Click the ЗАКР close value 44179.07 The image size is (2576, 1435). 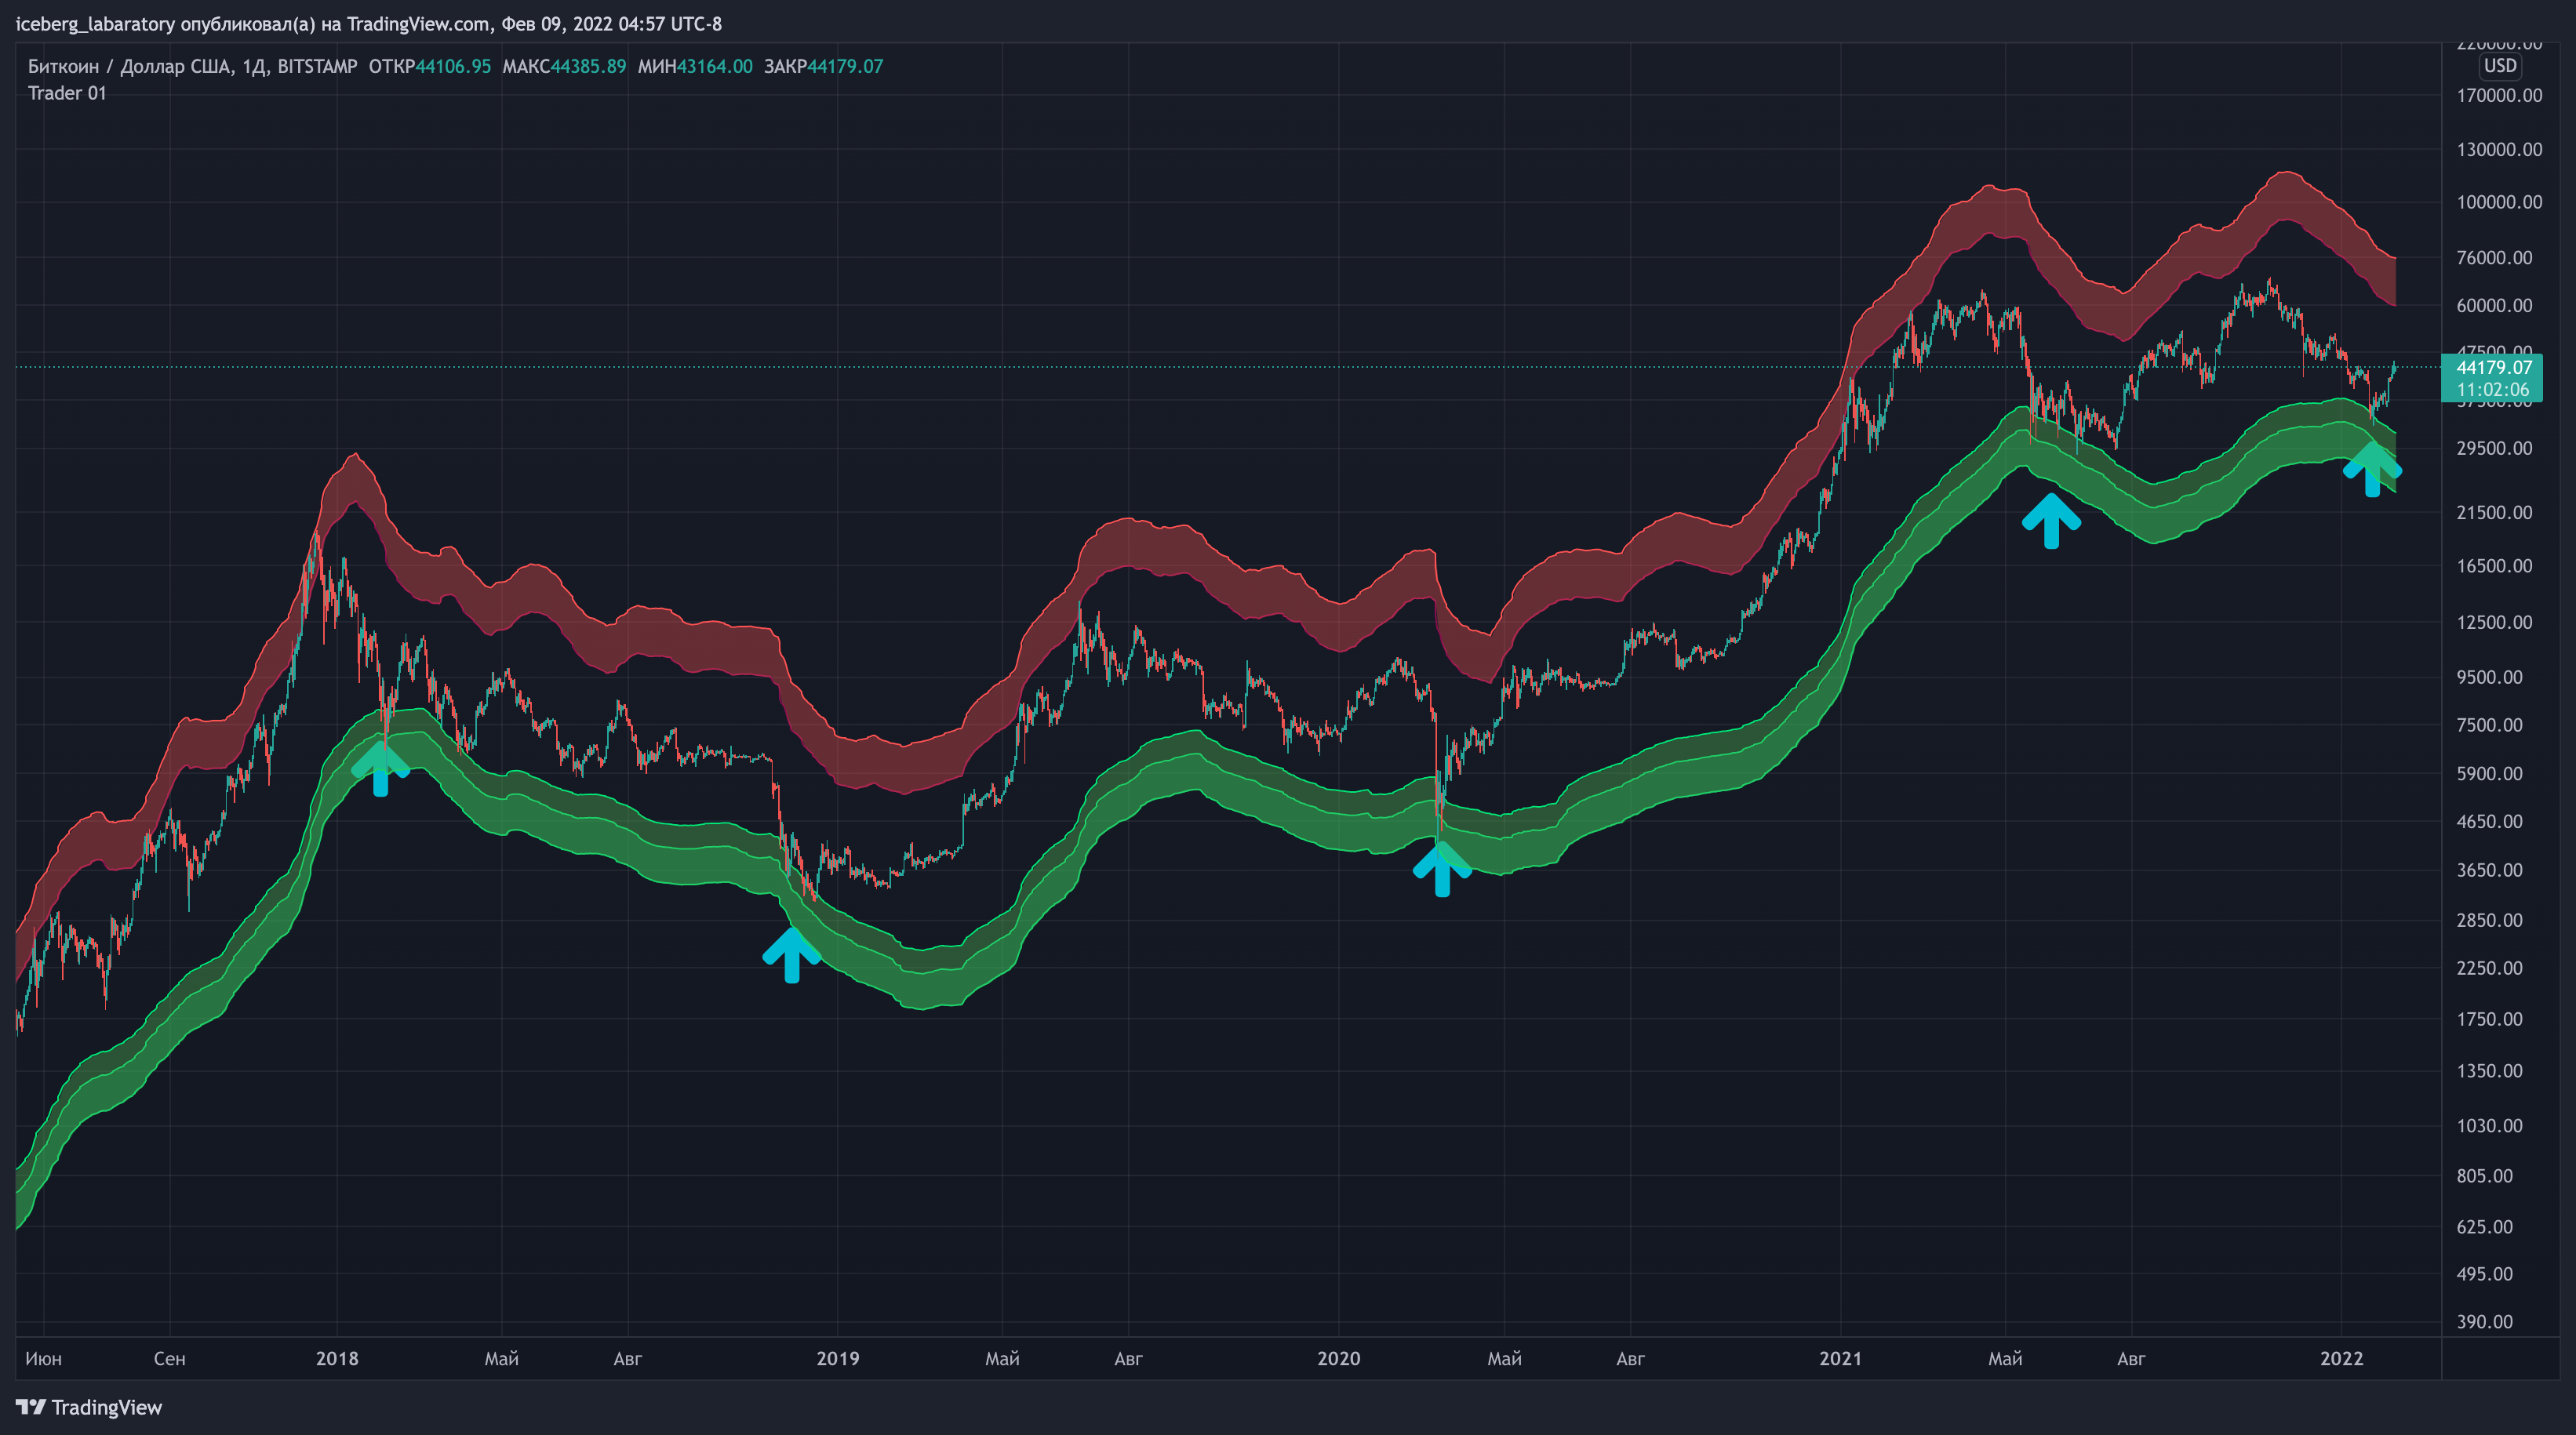[x=845, y=66]
